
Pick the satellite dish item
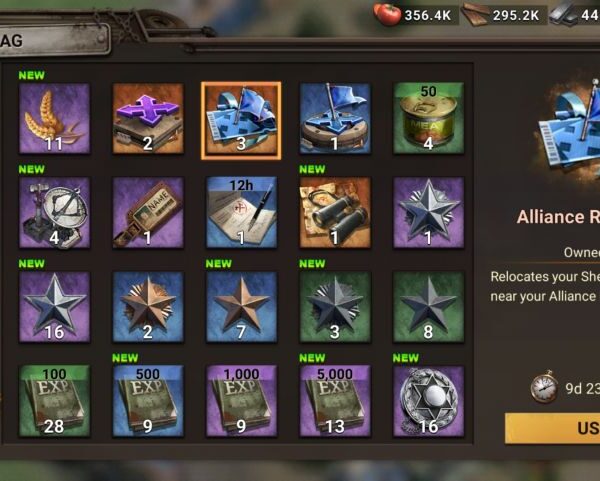point(54,212)
